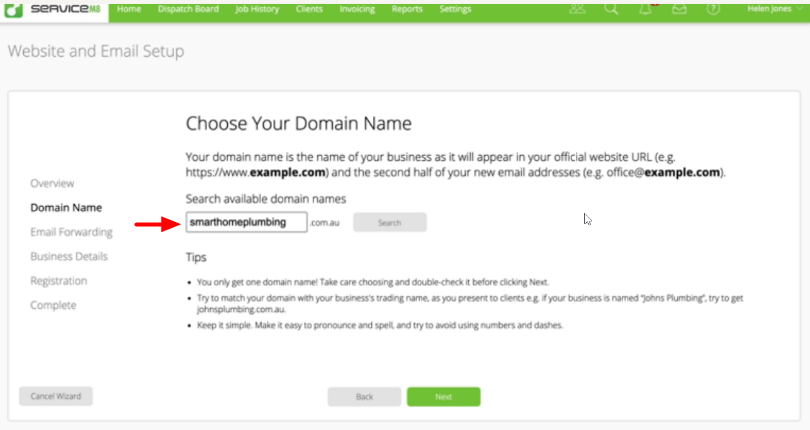This screenshot has height=430, width=810.
Task: Click the Tips heading
Action: 196,257
